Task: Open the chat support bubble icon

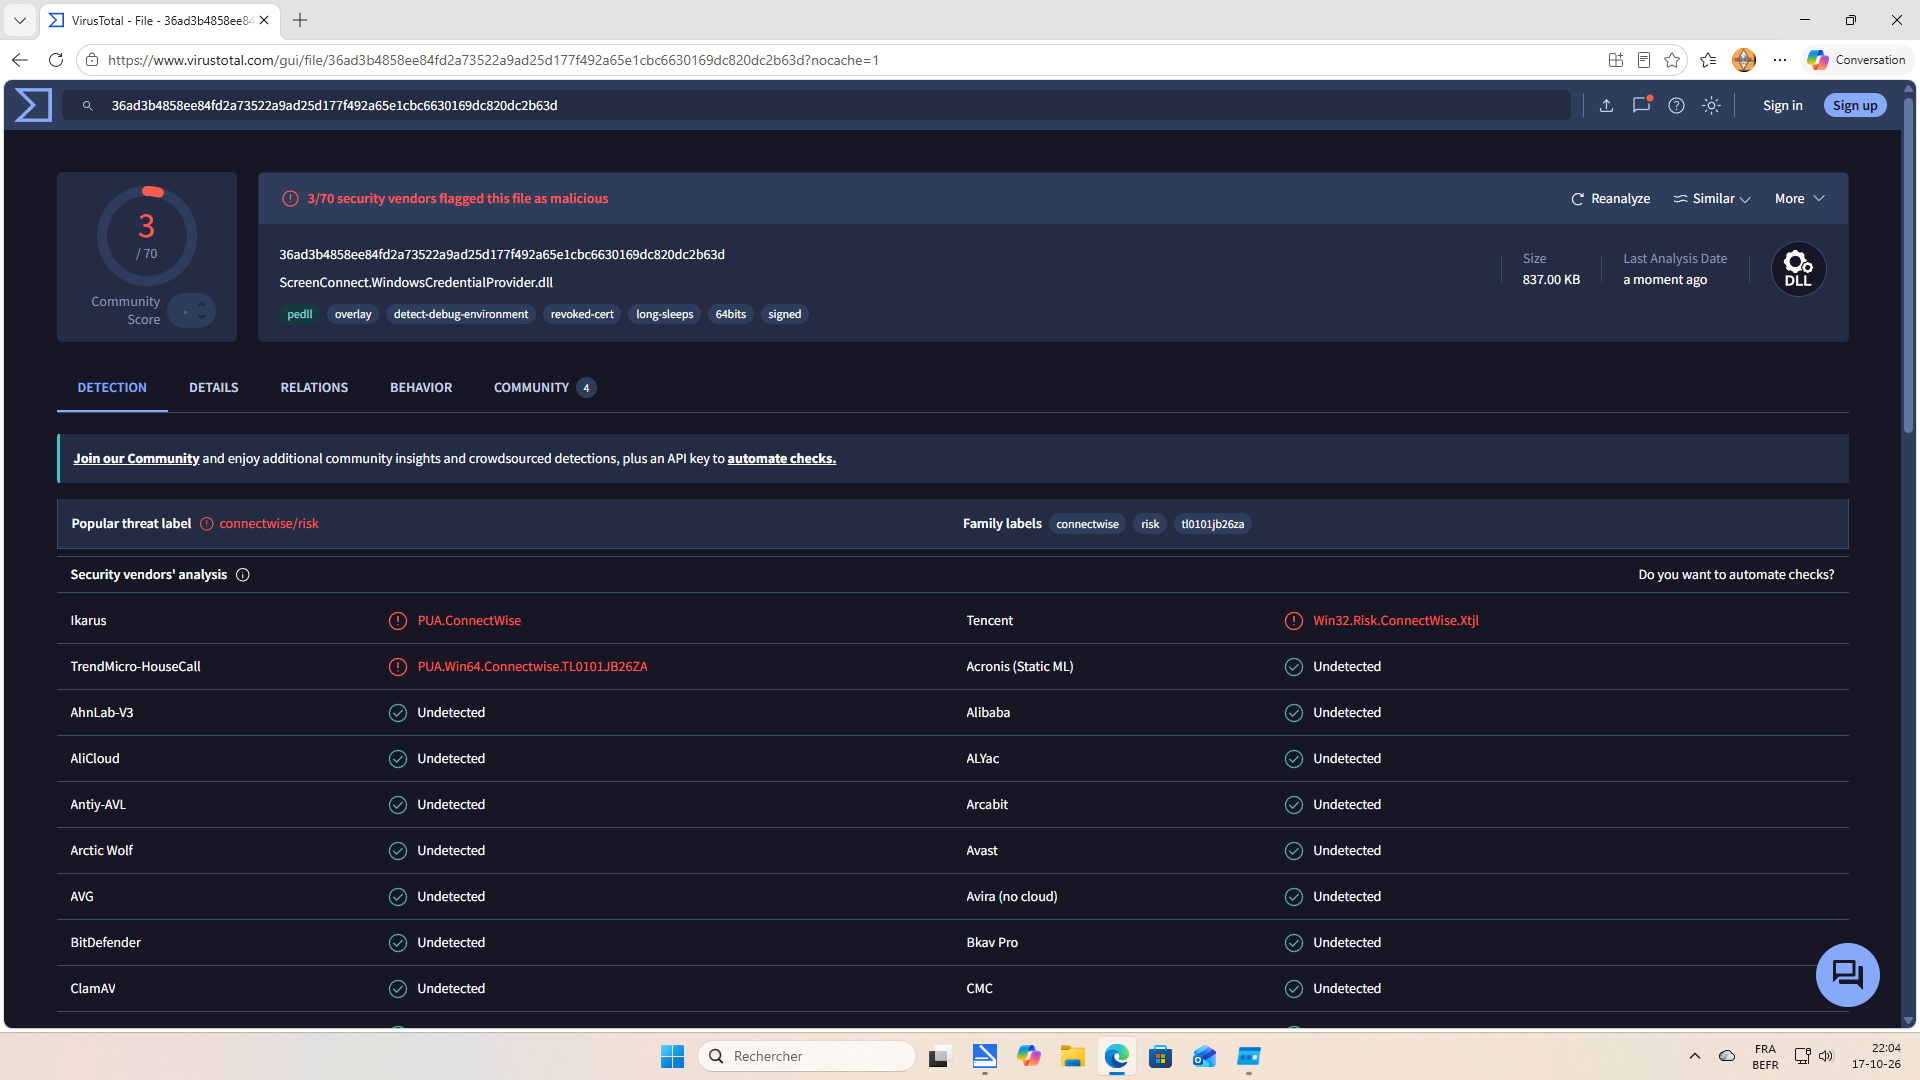Action: point(1847,974)
